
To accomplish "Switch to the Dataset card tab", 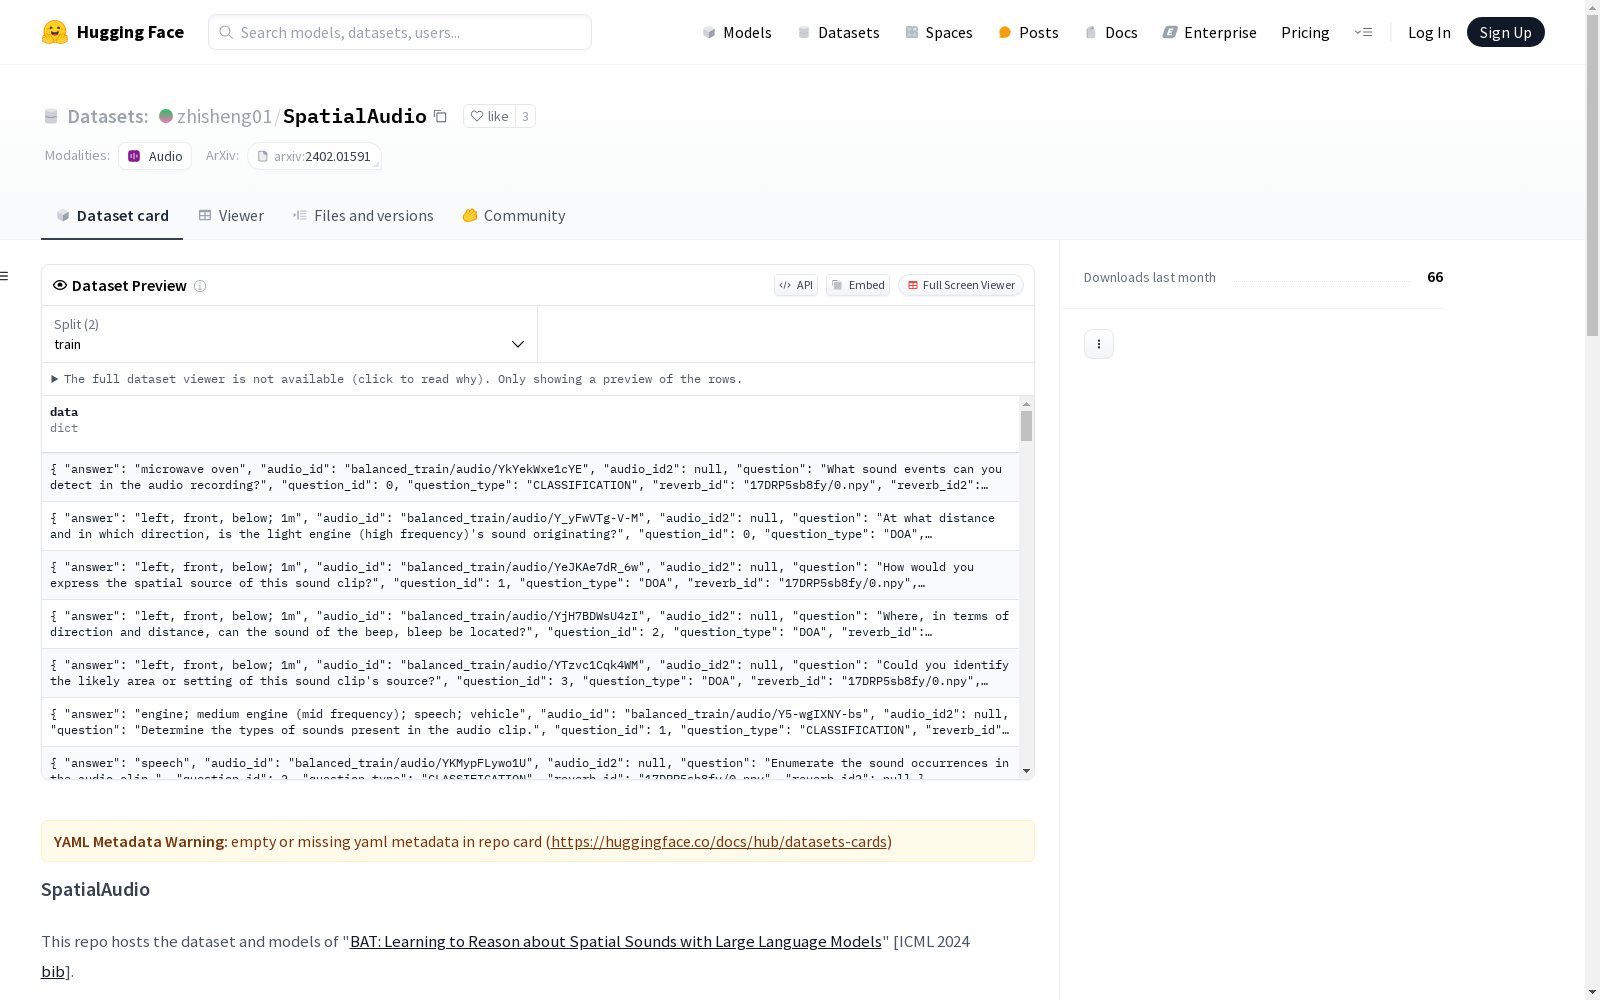I will pos(112,216).
